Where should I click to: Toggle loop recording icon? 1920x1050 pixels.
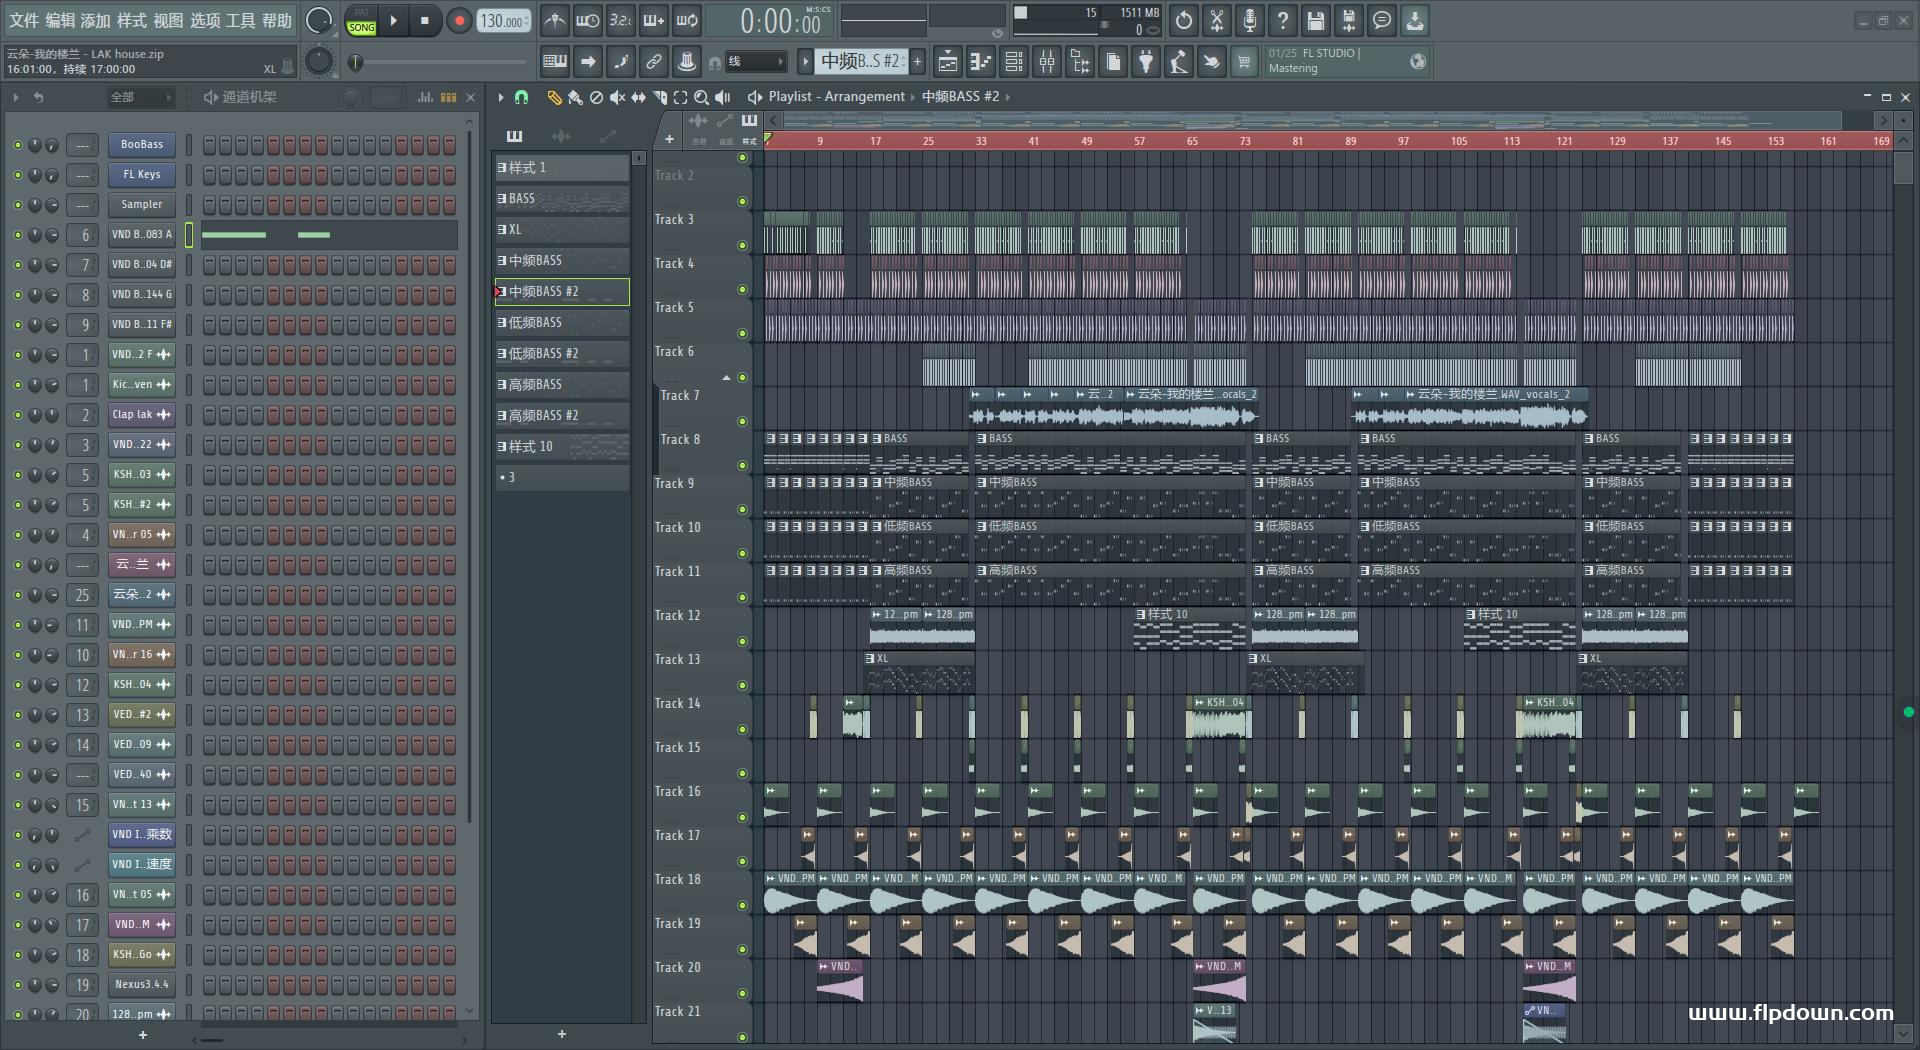687,20
